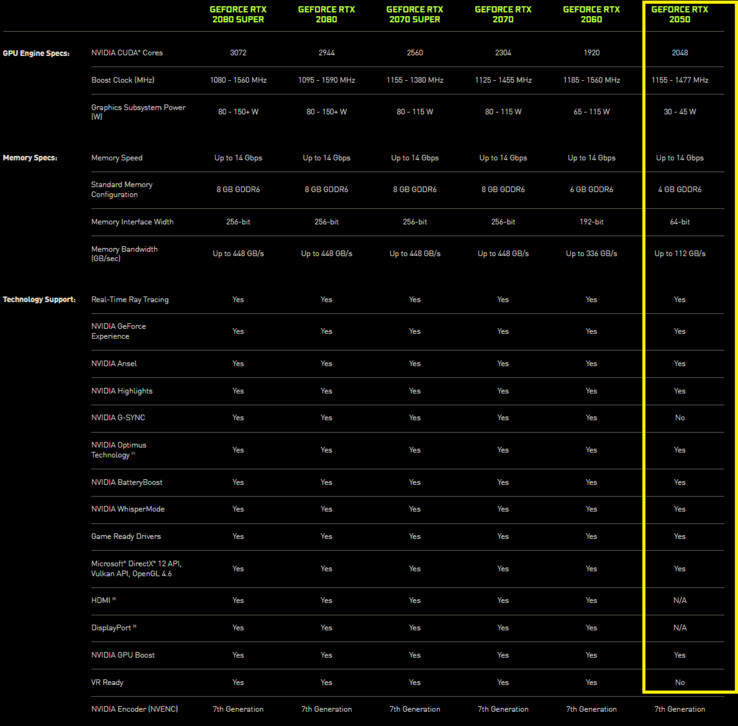Click the Memory Bandwidth (GB/sec) row label
The height and width of the screenshot is (726, 738).
(x=124, y=254)
